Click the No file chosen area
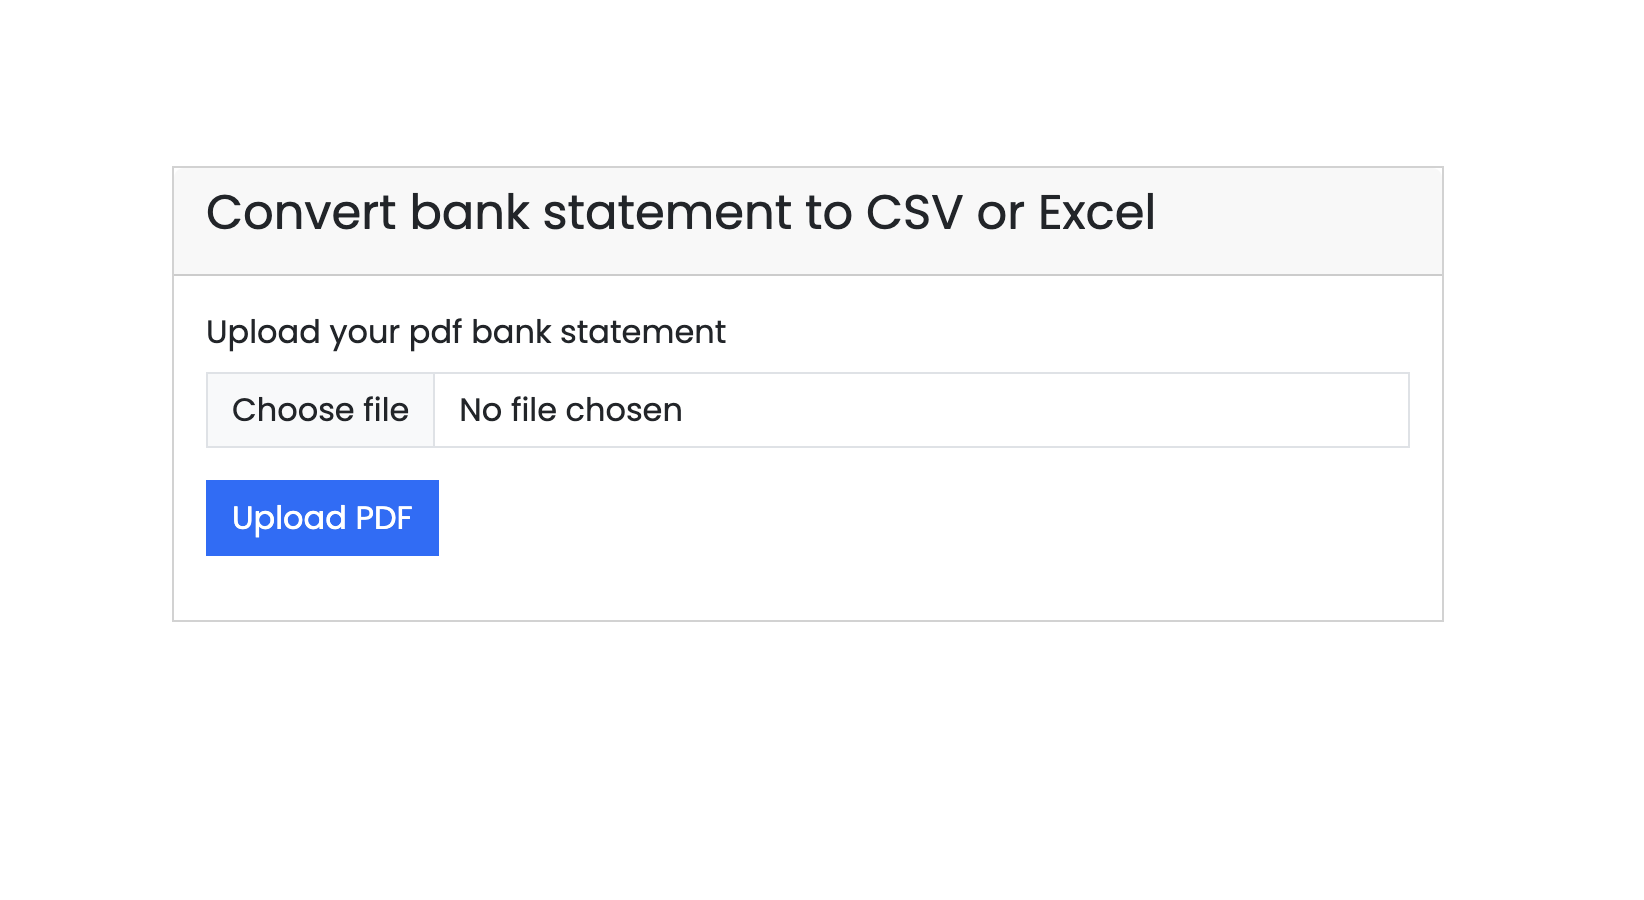The image size is (1644, 900). pyautogui.click(x=568, y=410)
